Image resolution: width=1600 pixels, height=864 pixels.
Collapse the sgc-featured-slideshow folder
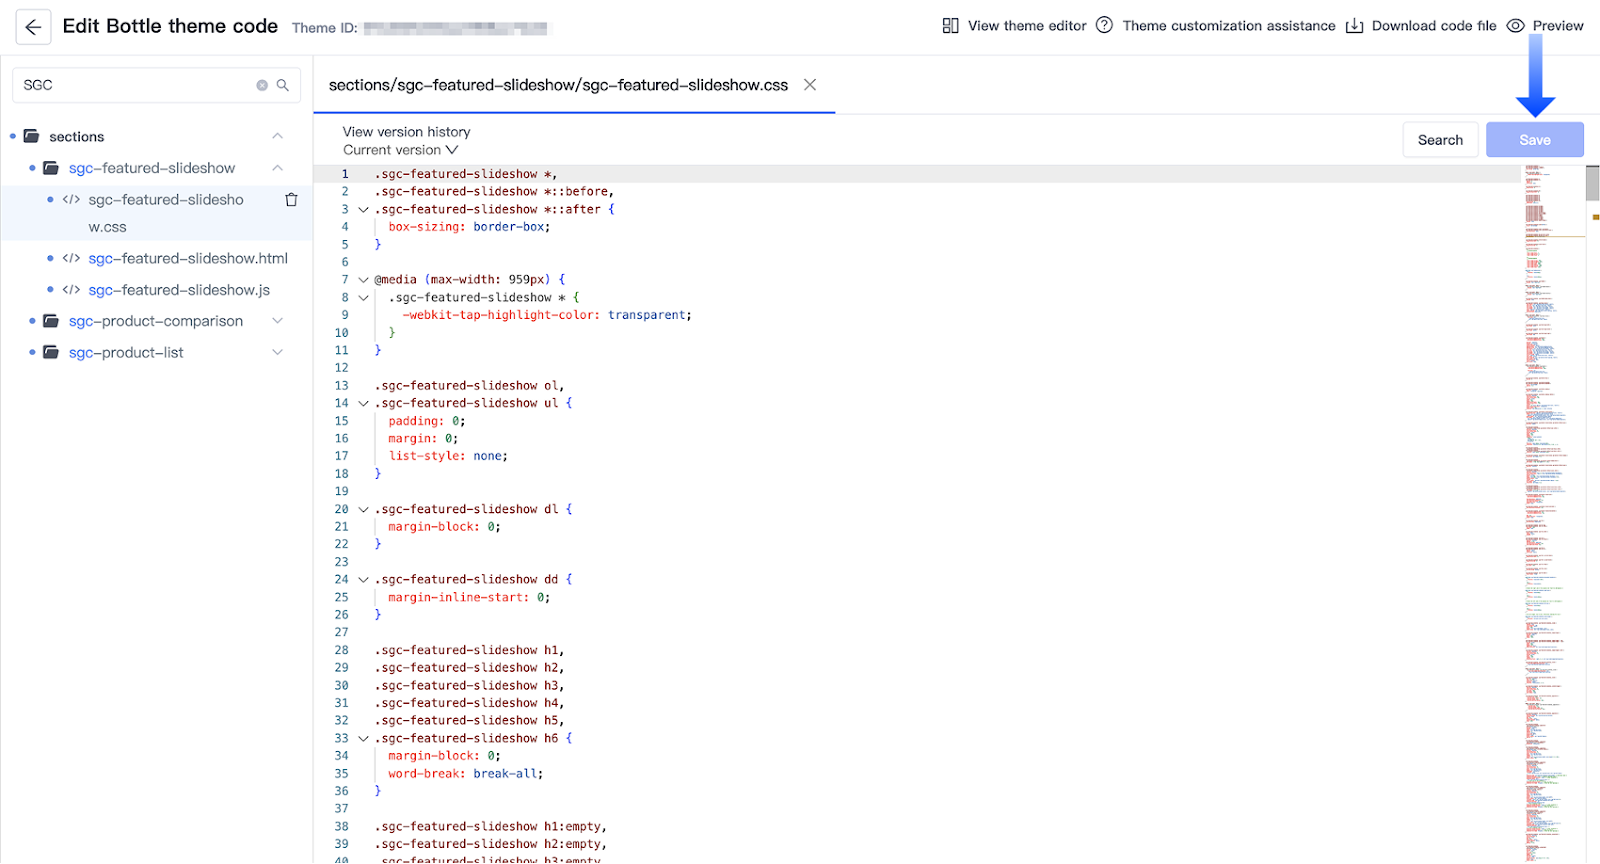277,168
